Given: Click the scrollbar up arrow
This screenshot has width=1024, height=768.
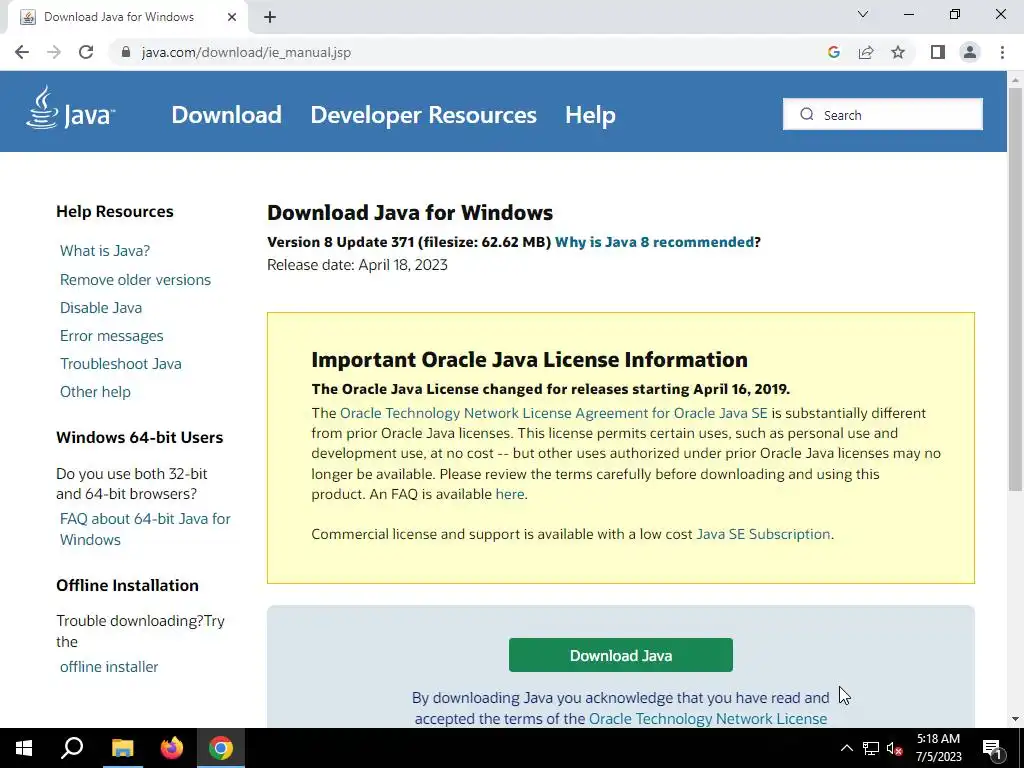Looking at the screenshot, I should [x=1015, y=79].
